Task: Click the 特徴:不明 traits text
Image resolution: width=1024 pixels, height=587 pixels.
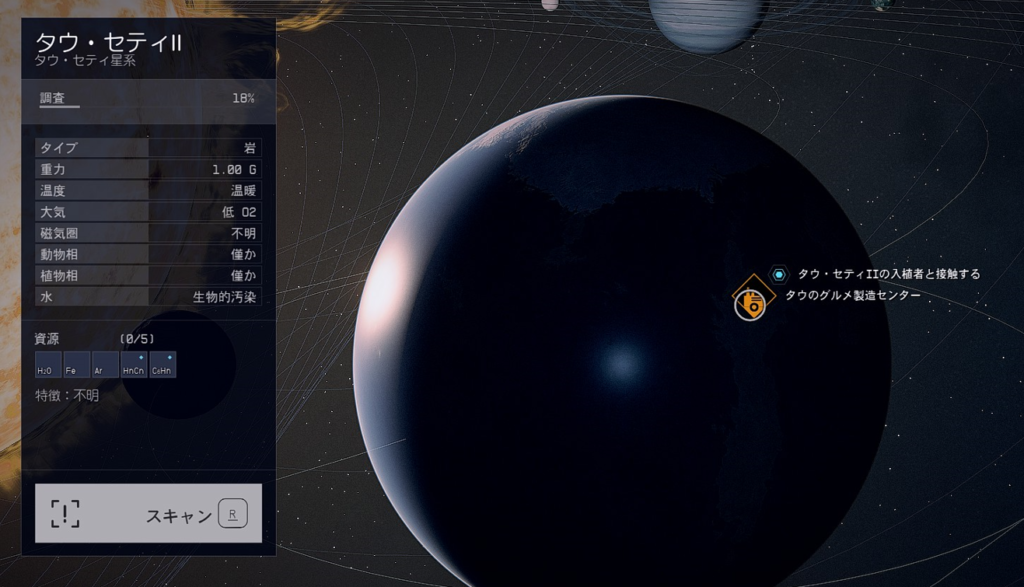Action: point(67,395)
